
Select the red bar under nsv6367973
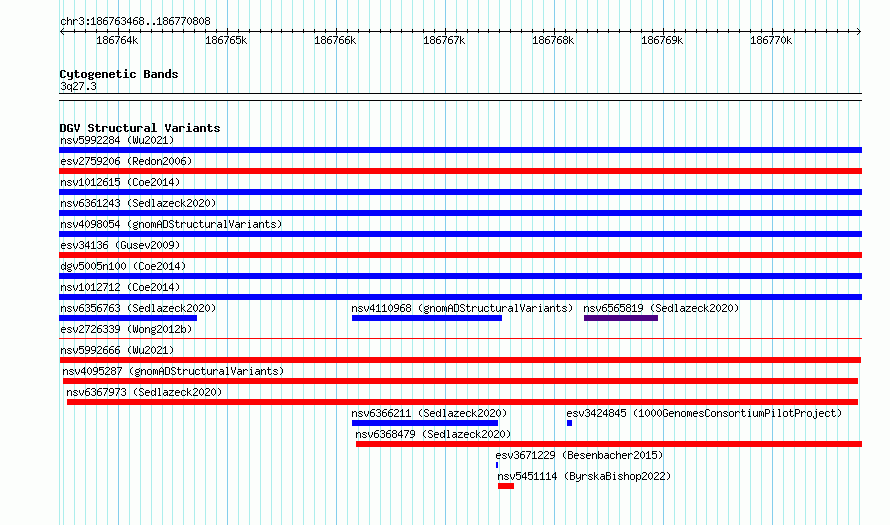coord(463,402)
